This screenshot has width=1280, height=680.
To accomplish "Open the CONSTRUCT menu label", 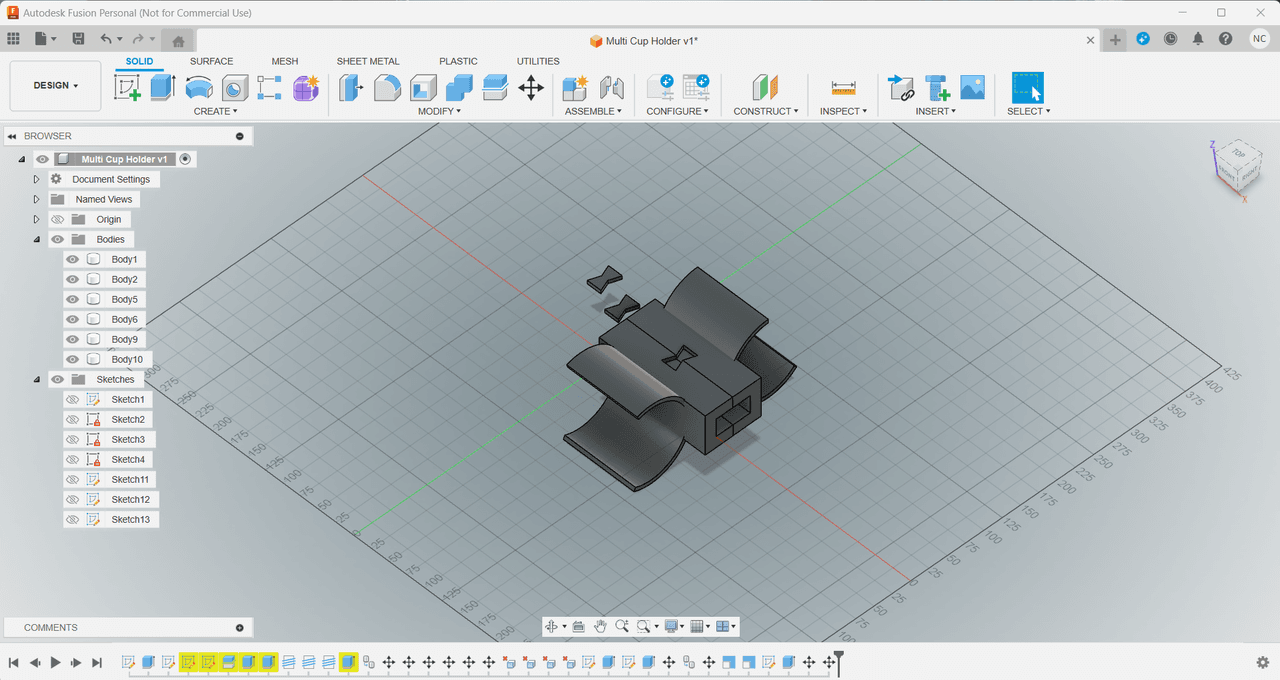I will click(766, 111).
